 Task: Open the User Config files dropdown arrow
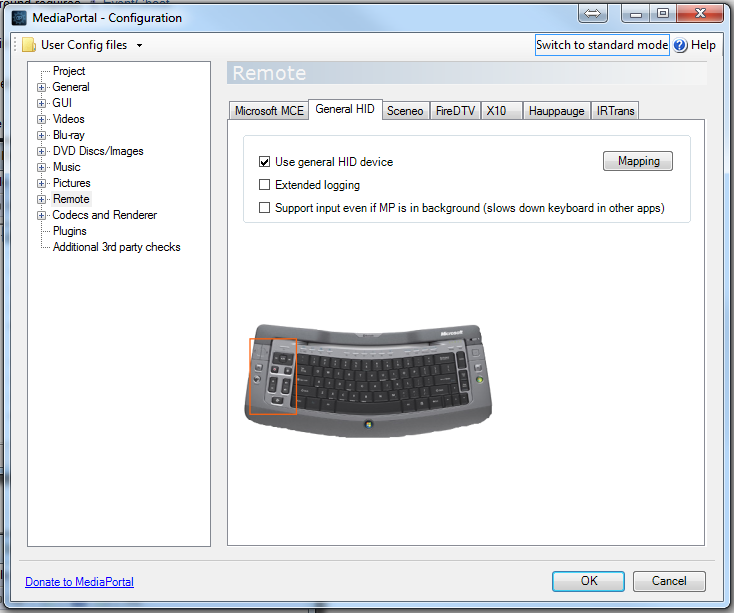click(x=139, y=46)
